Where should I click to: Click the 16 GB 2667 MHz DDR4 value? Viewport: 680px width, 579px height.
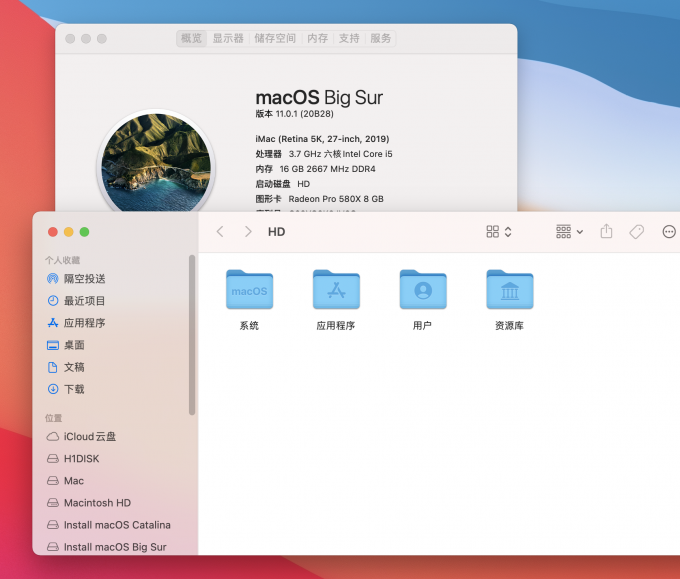point(327,169)
